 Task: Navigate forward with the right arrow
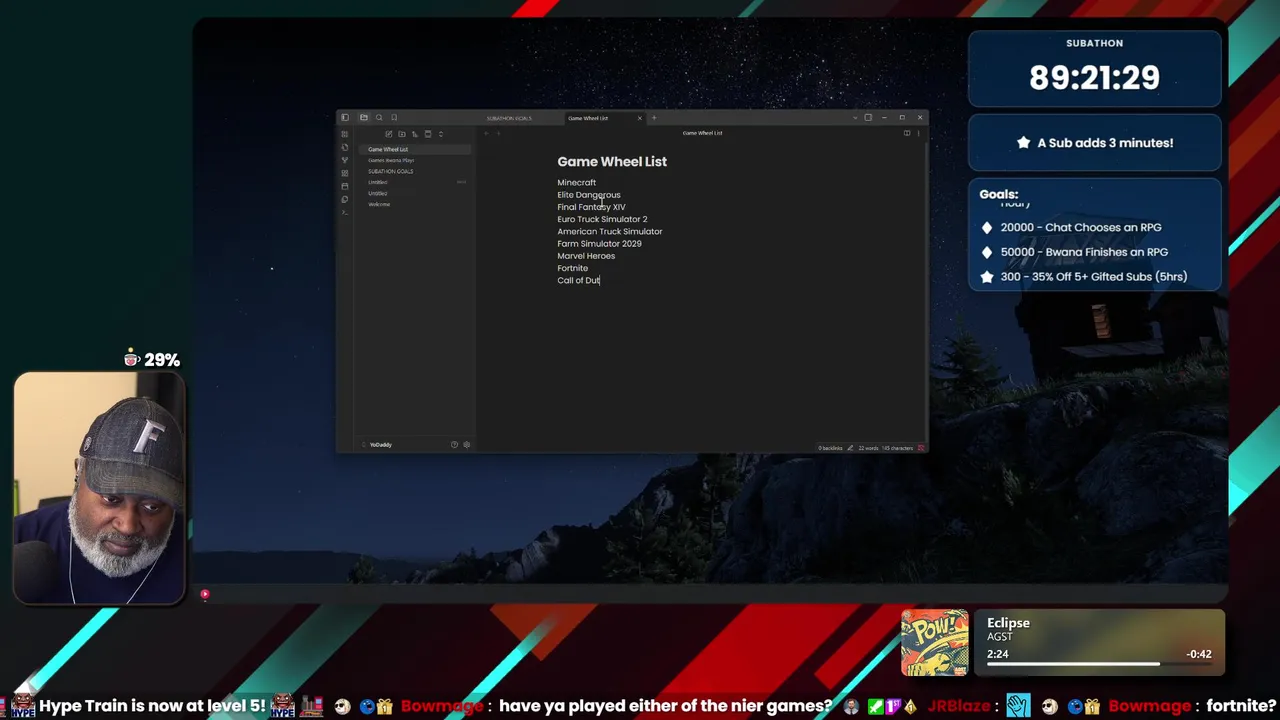(x=498, y=133)
